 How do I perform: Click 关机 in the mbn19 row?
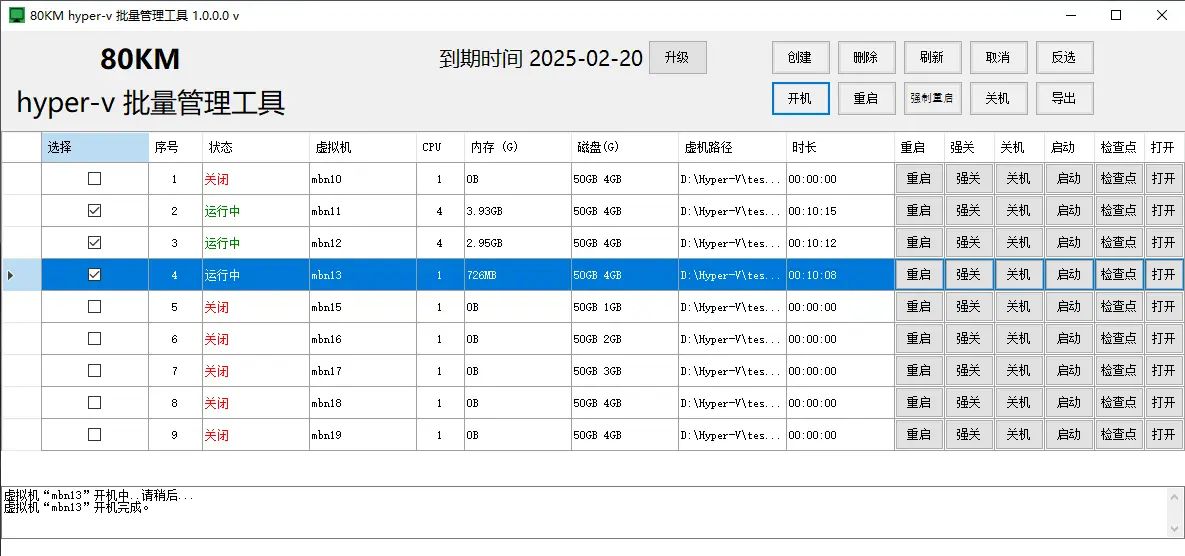pyautogui.click(x=1019, y=434)
